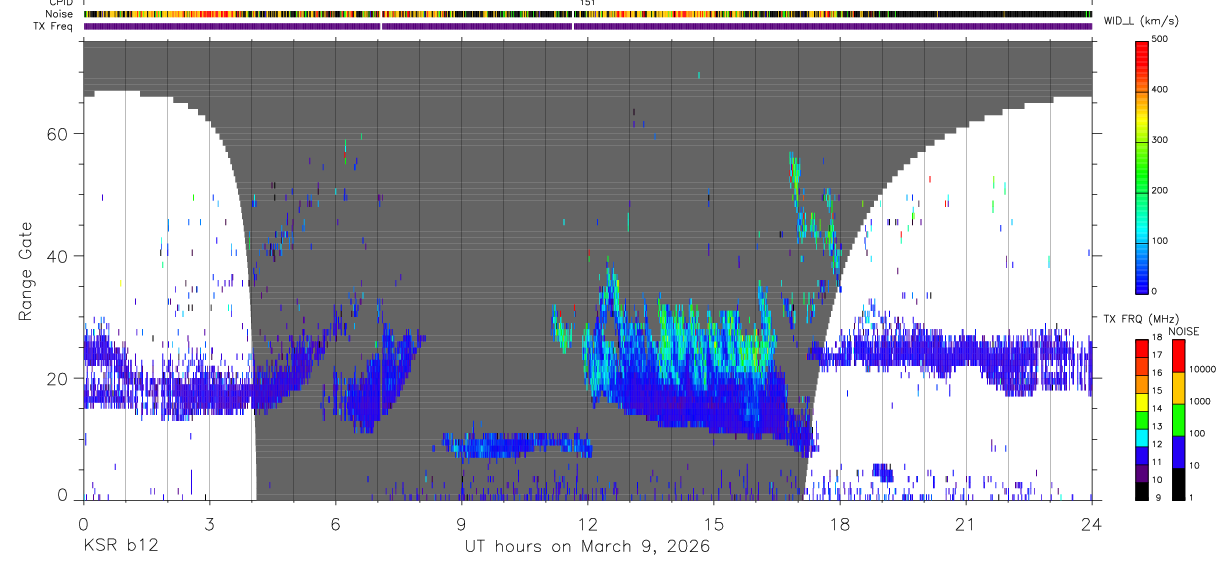Viewport: 1228px width, 567px height.
Task: Click the "12" UT hour tick label below the plot
Action: point(588,524)
